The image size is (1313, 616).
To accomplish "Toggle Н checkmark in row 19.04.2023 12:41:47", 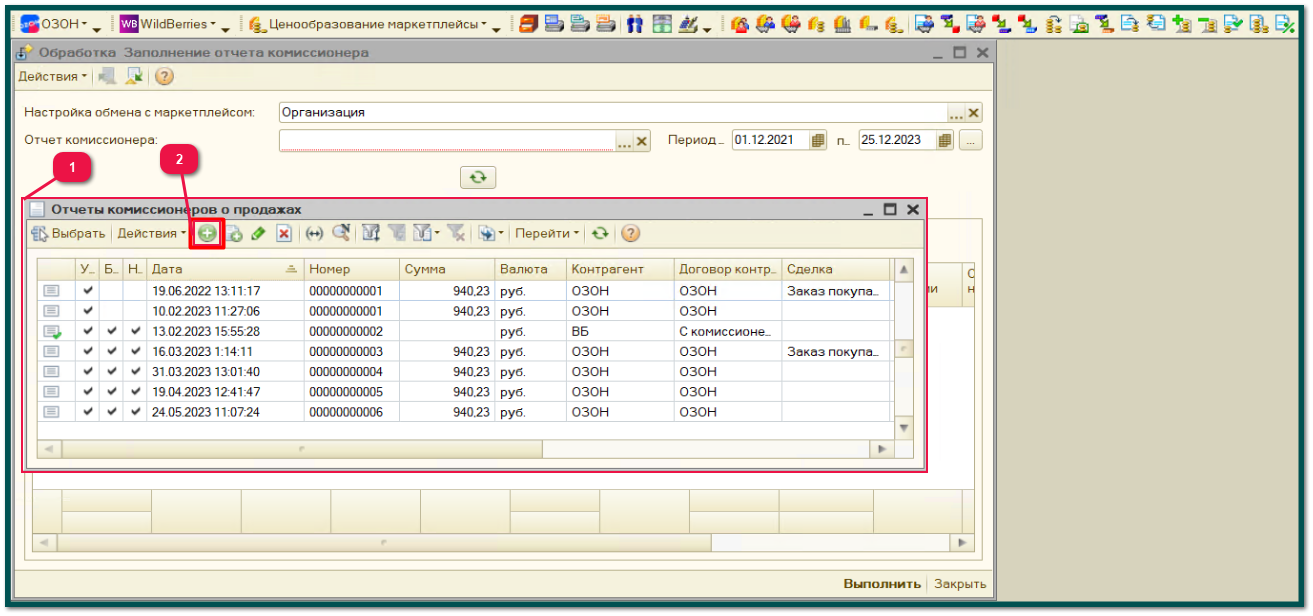I will pyautogui.click(x=136, y=391).
